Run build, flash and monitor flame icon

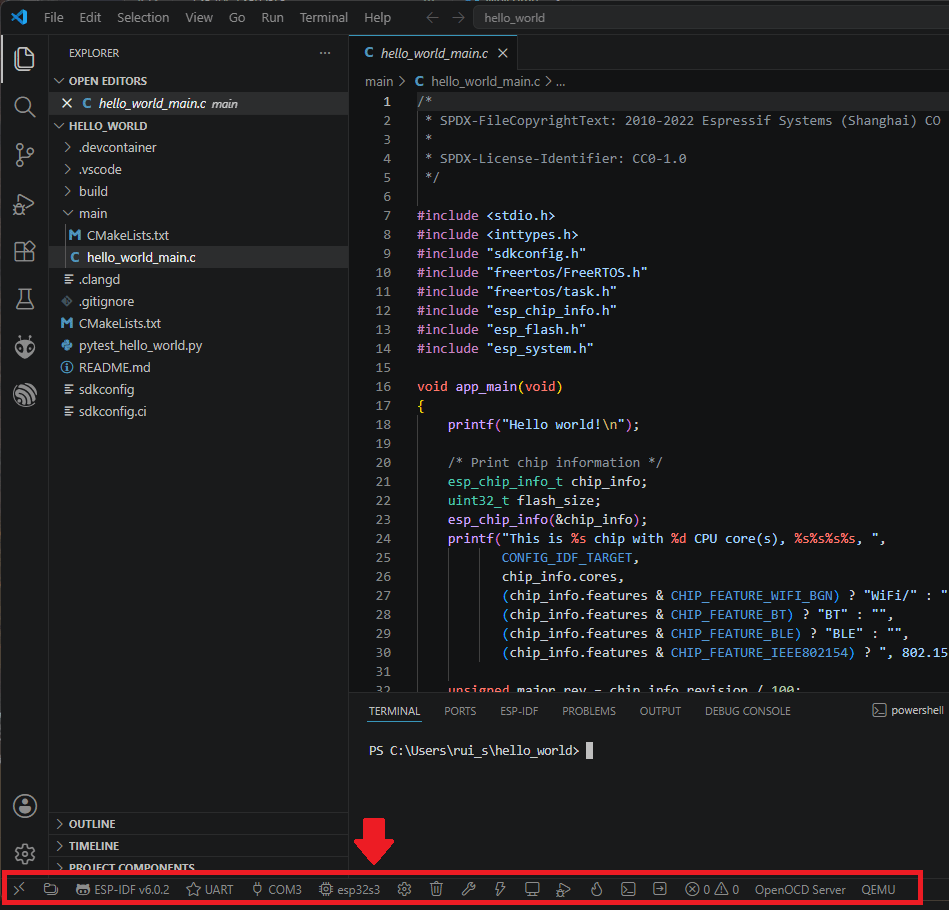click(596, 889)
